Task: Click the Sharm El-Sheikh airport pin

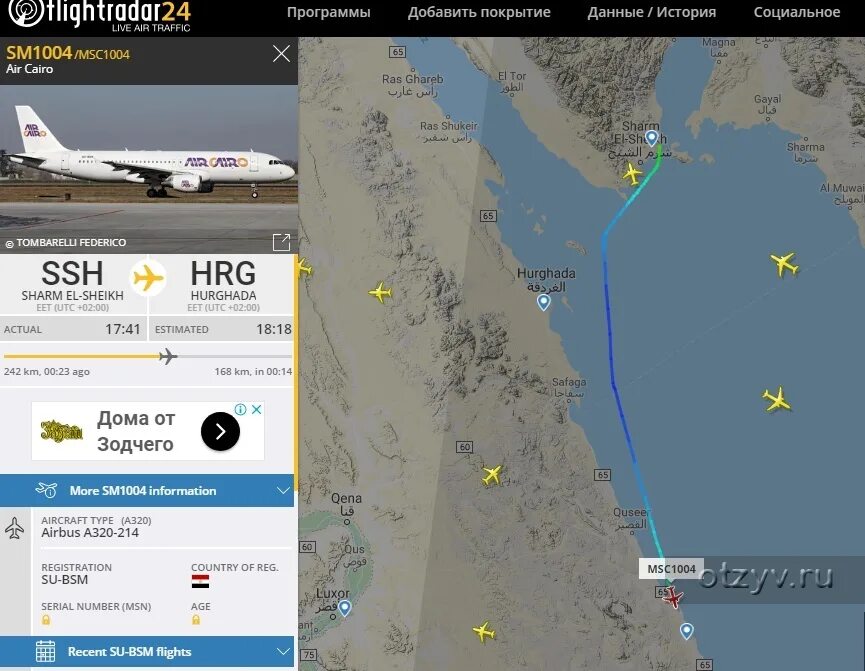Action: coord(652,138)
